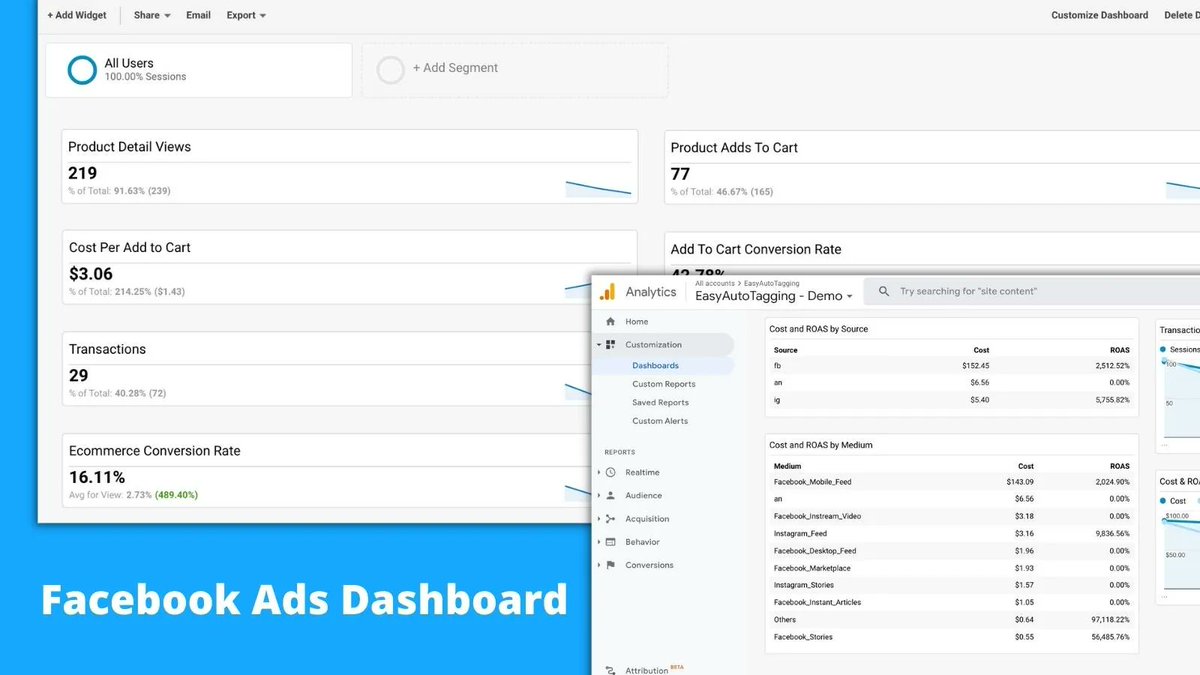Open the Export dropdown menu
Screen dimensions: 1200x675
coord(246,16)
